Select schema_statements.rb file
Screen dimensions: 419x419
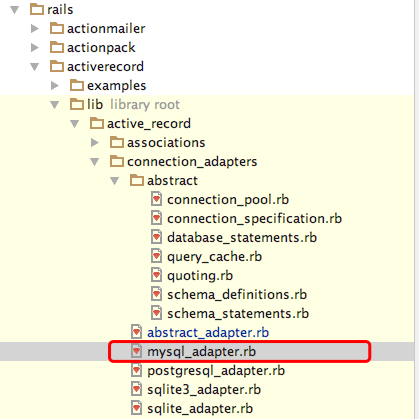pos(238,314)
